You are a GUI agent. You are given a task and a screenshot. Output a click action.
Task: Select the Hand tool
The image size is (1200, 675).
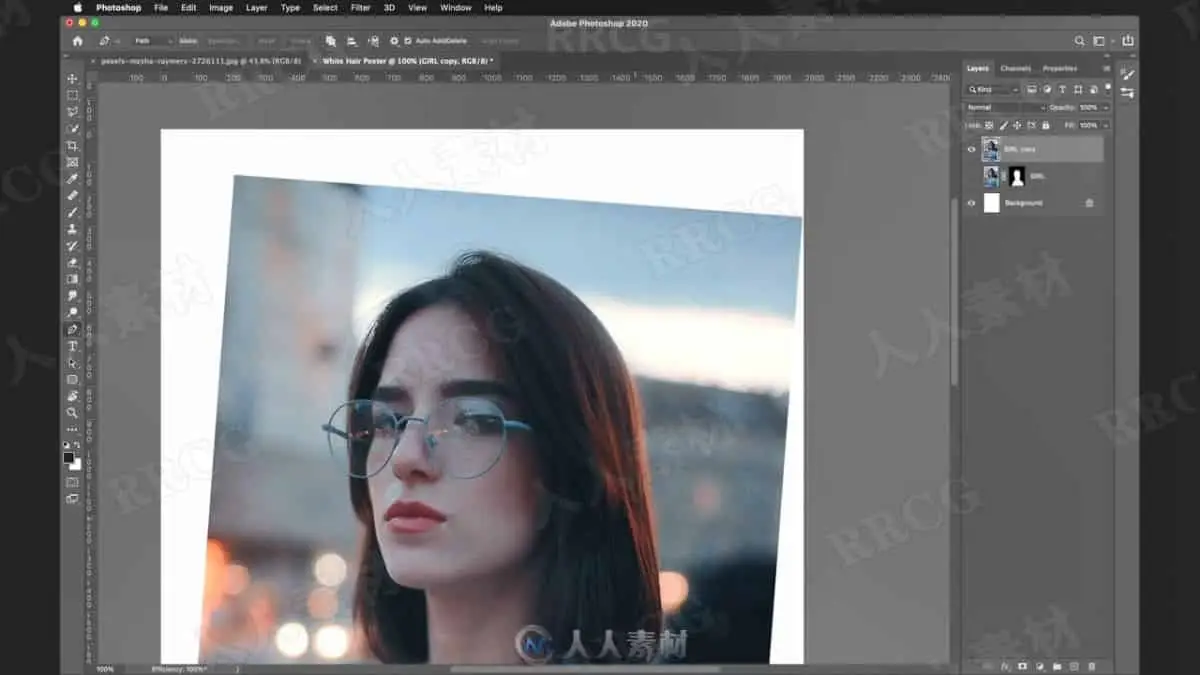72,396
